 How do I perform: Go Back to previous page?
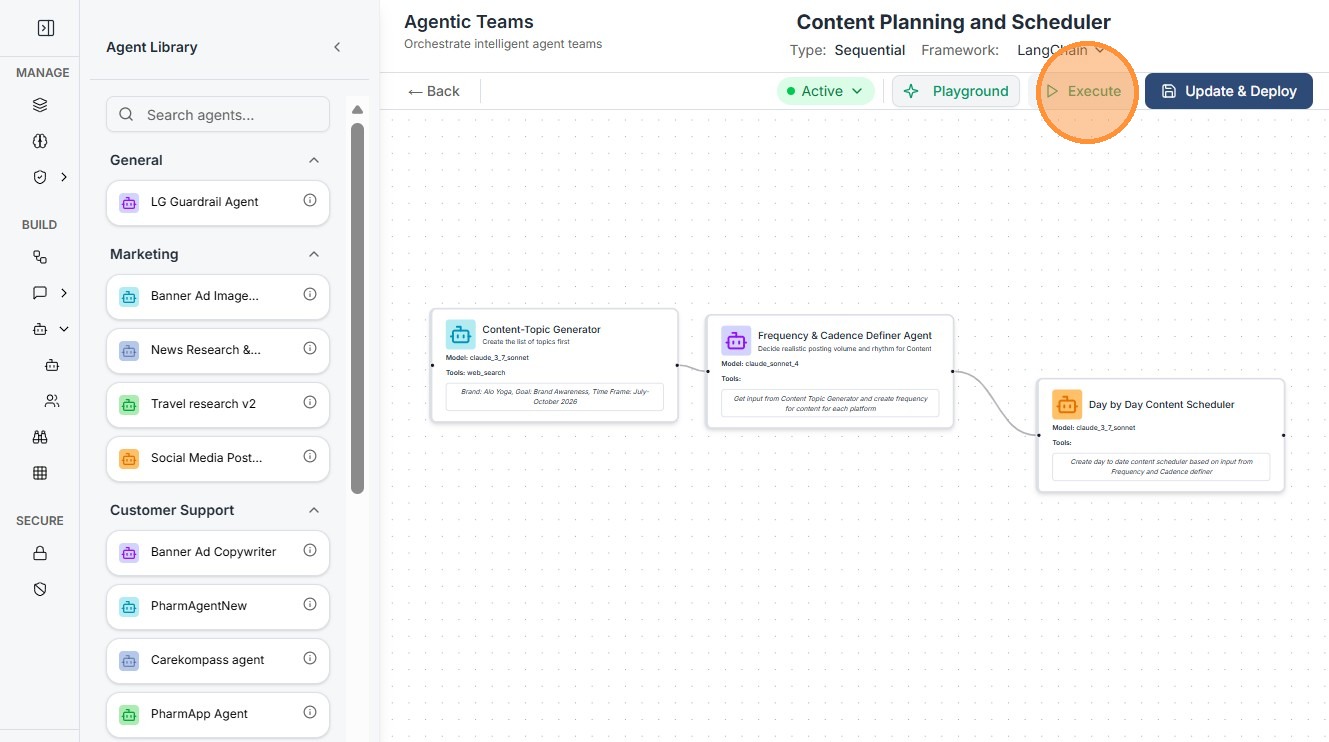coord(434,91)
